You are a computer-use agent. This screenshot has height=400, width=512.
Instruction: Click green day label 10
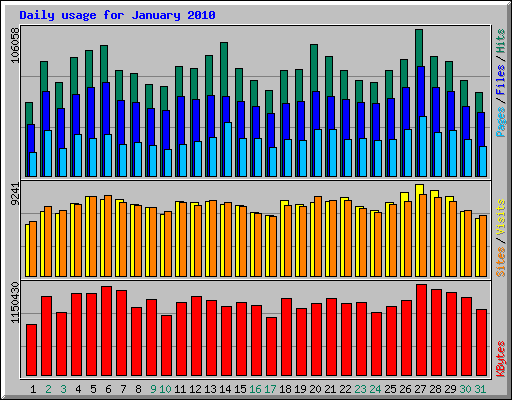pyautogui.click(x=165, y=389)
